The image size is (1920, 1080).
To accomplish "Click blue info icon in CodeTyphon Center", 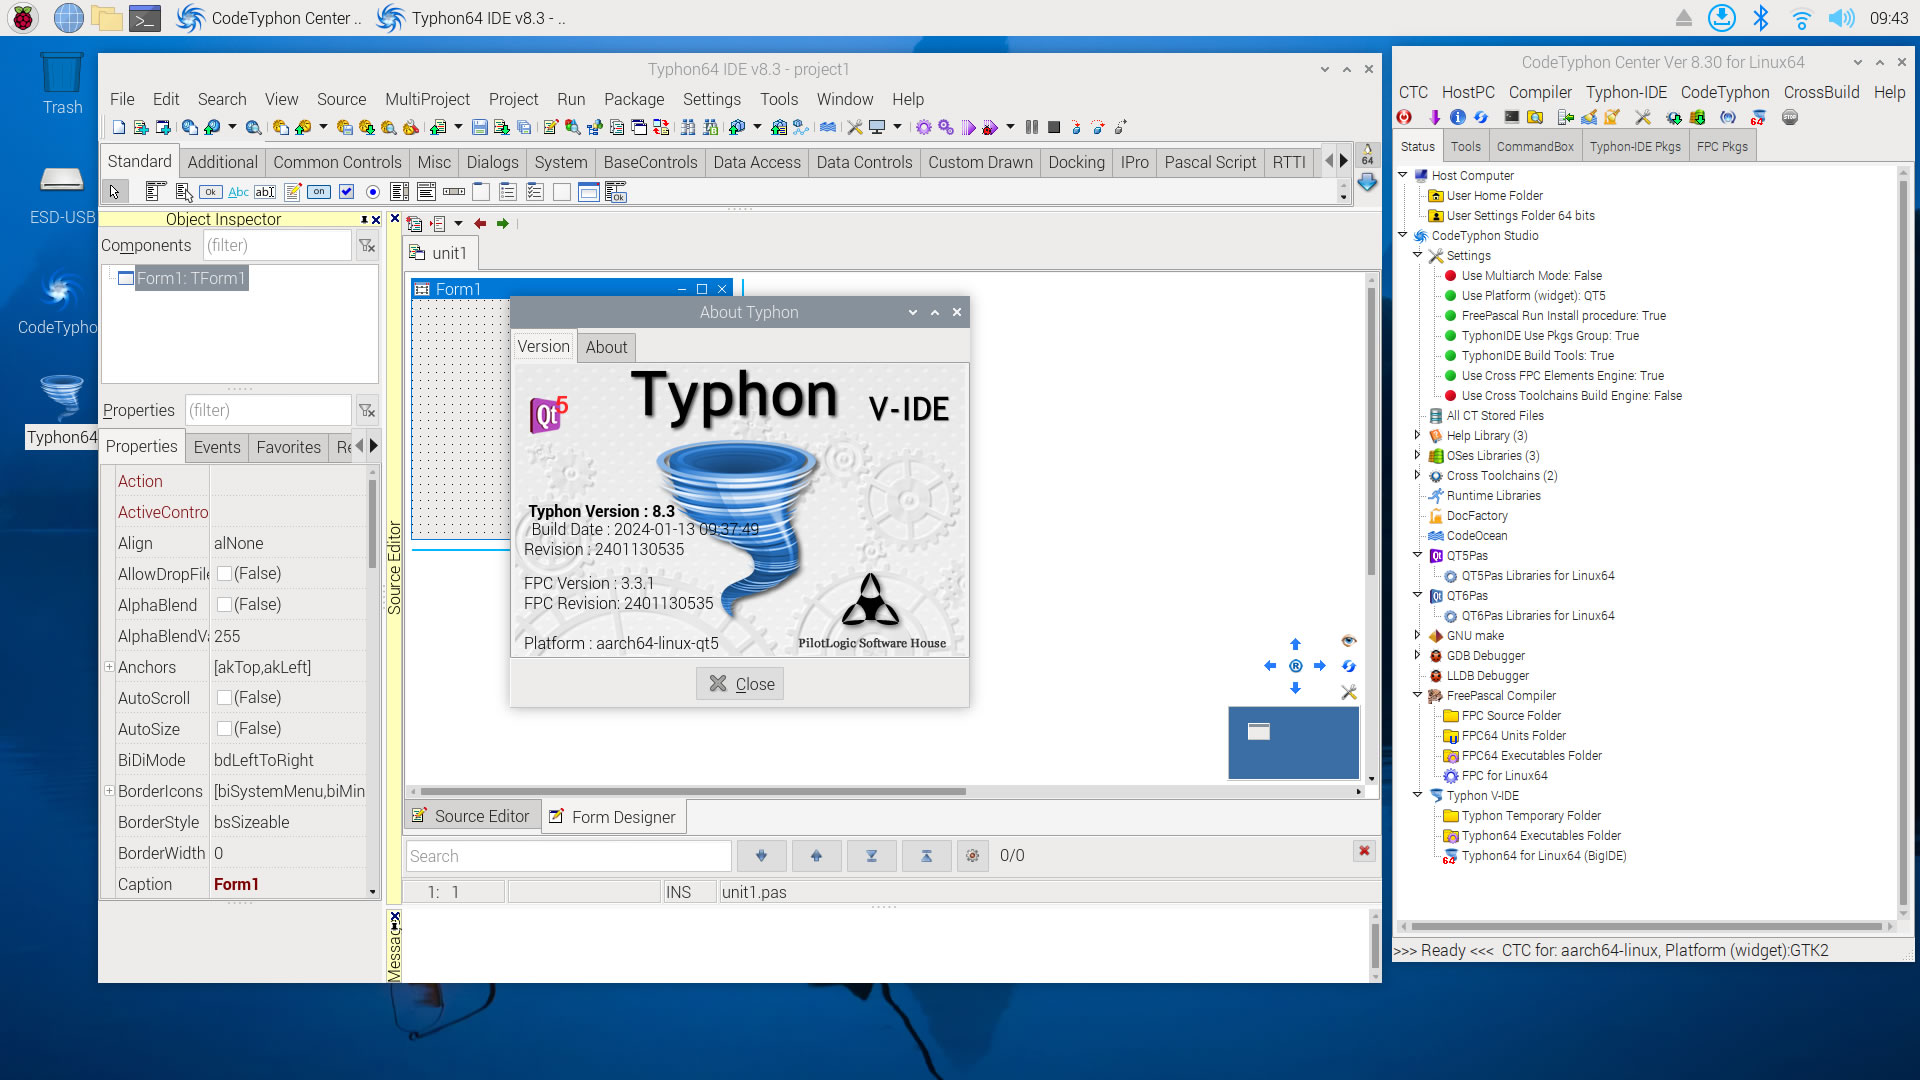I will (1458, 117).
